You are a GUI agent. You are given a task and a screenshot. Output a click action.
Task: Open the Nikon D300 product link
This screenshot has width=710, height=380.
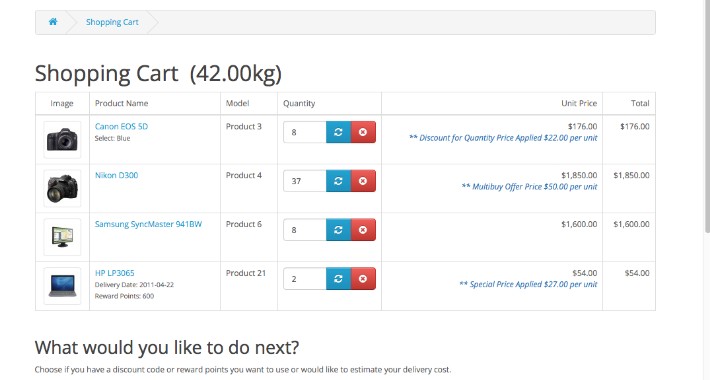(116, 175)
